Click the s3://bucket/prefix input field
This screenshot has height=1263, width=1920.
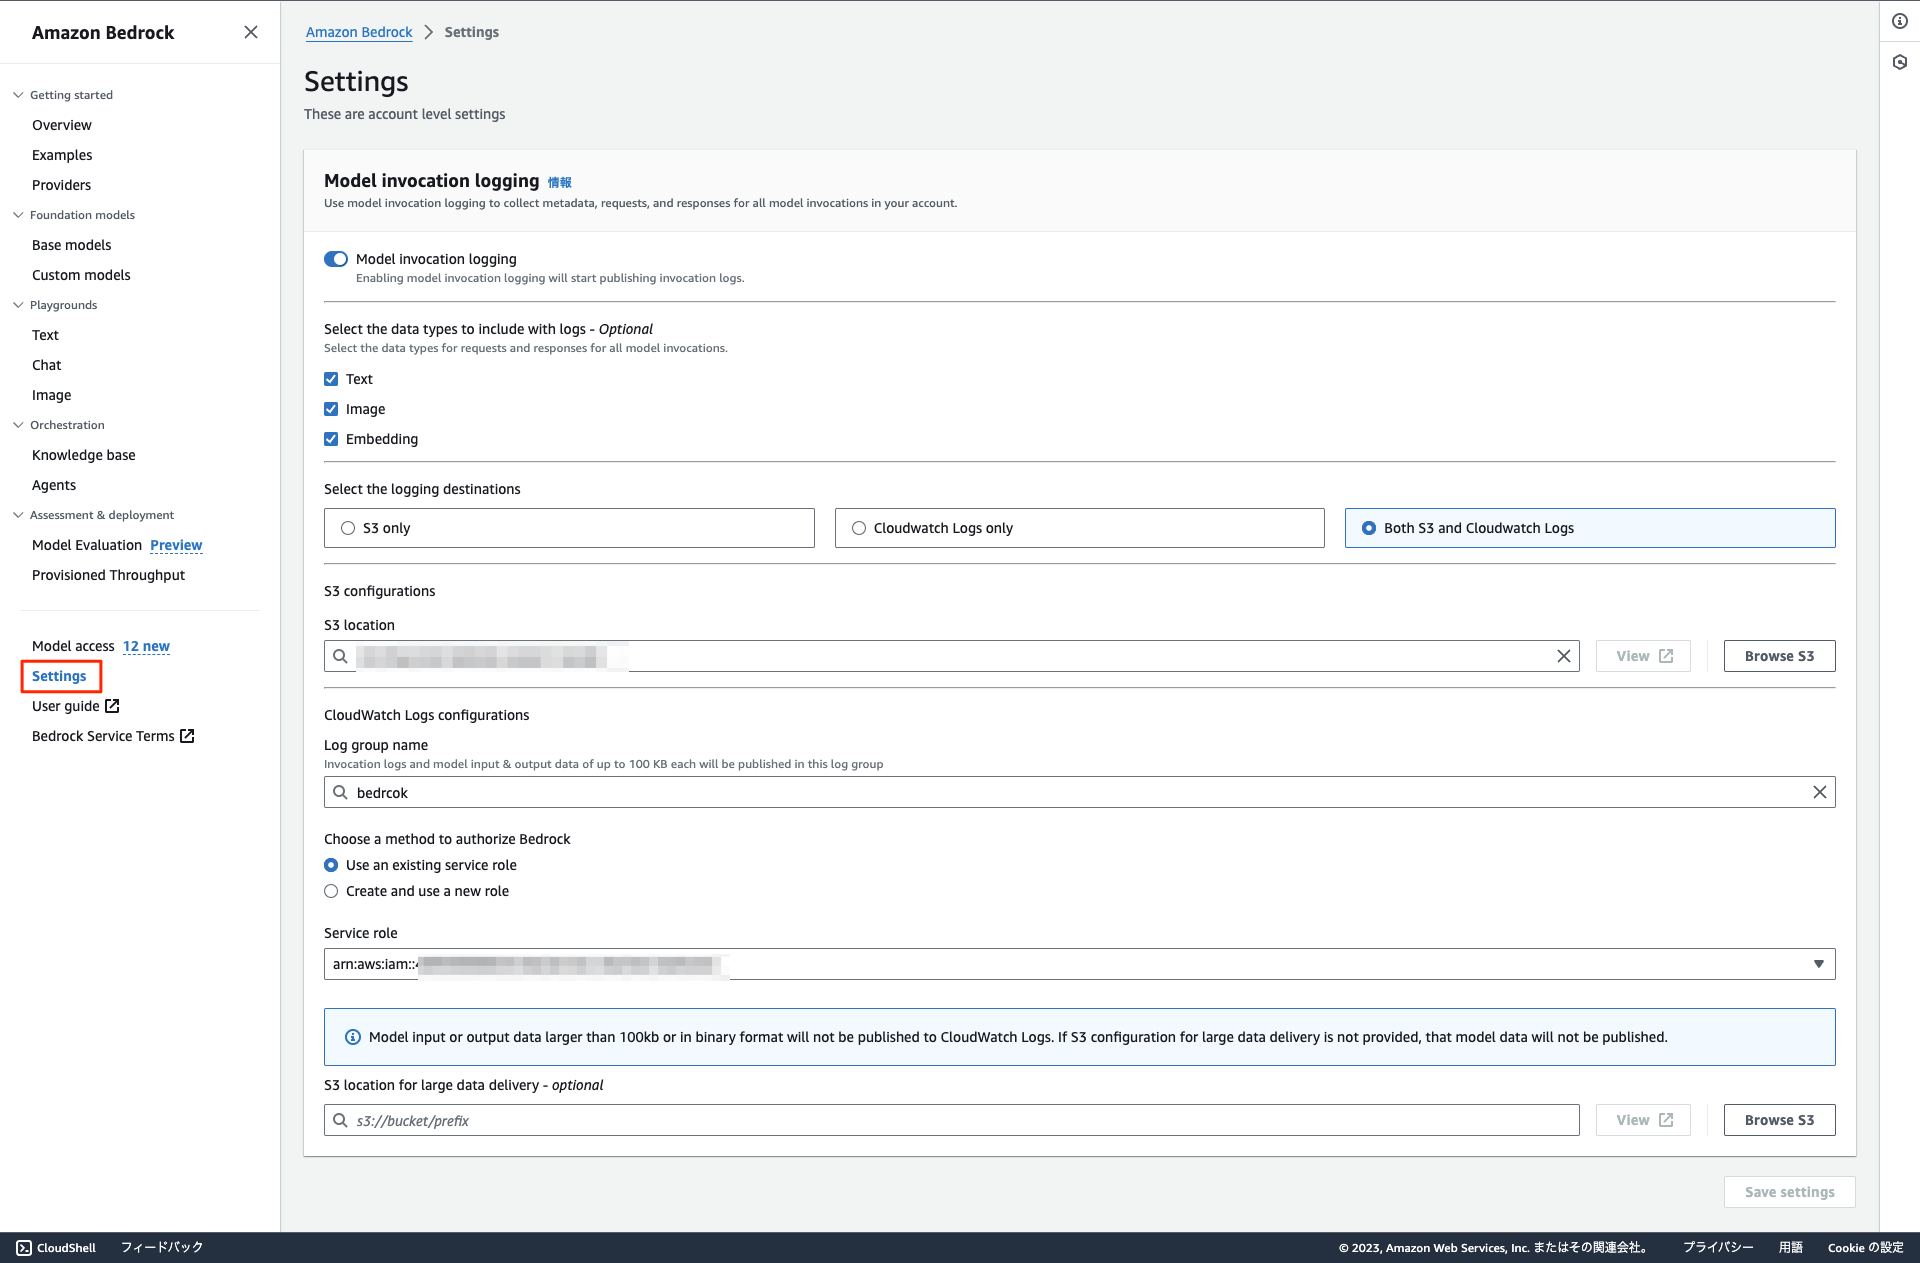click(x=952, y=1120)
